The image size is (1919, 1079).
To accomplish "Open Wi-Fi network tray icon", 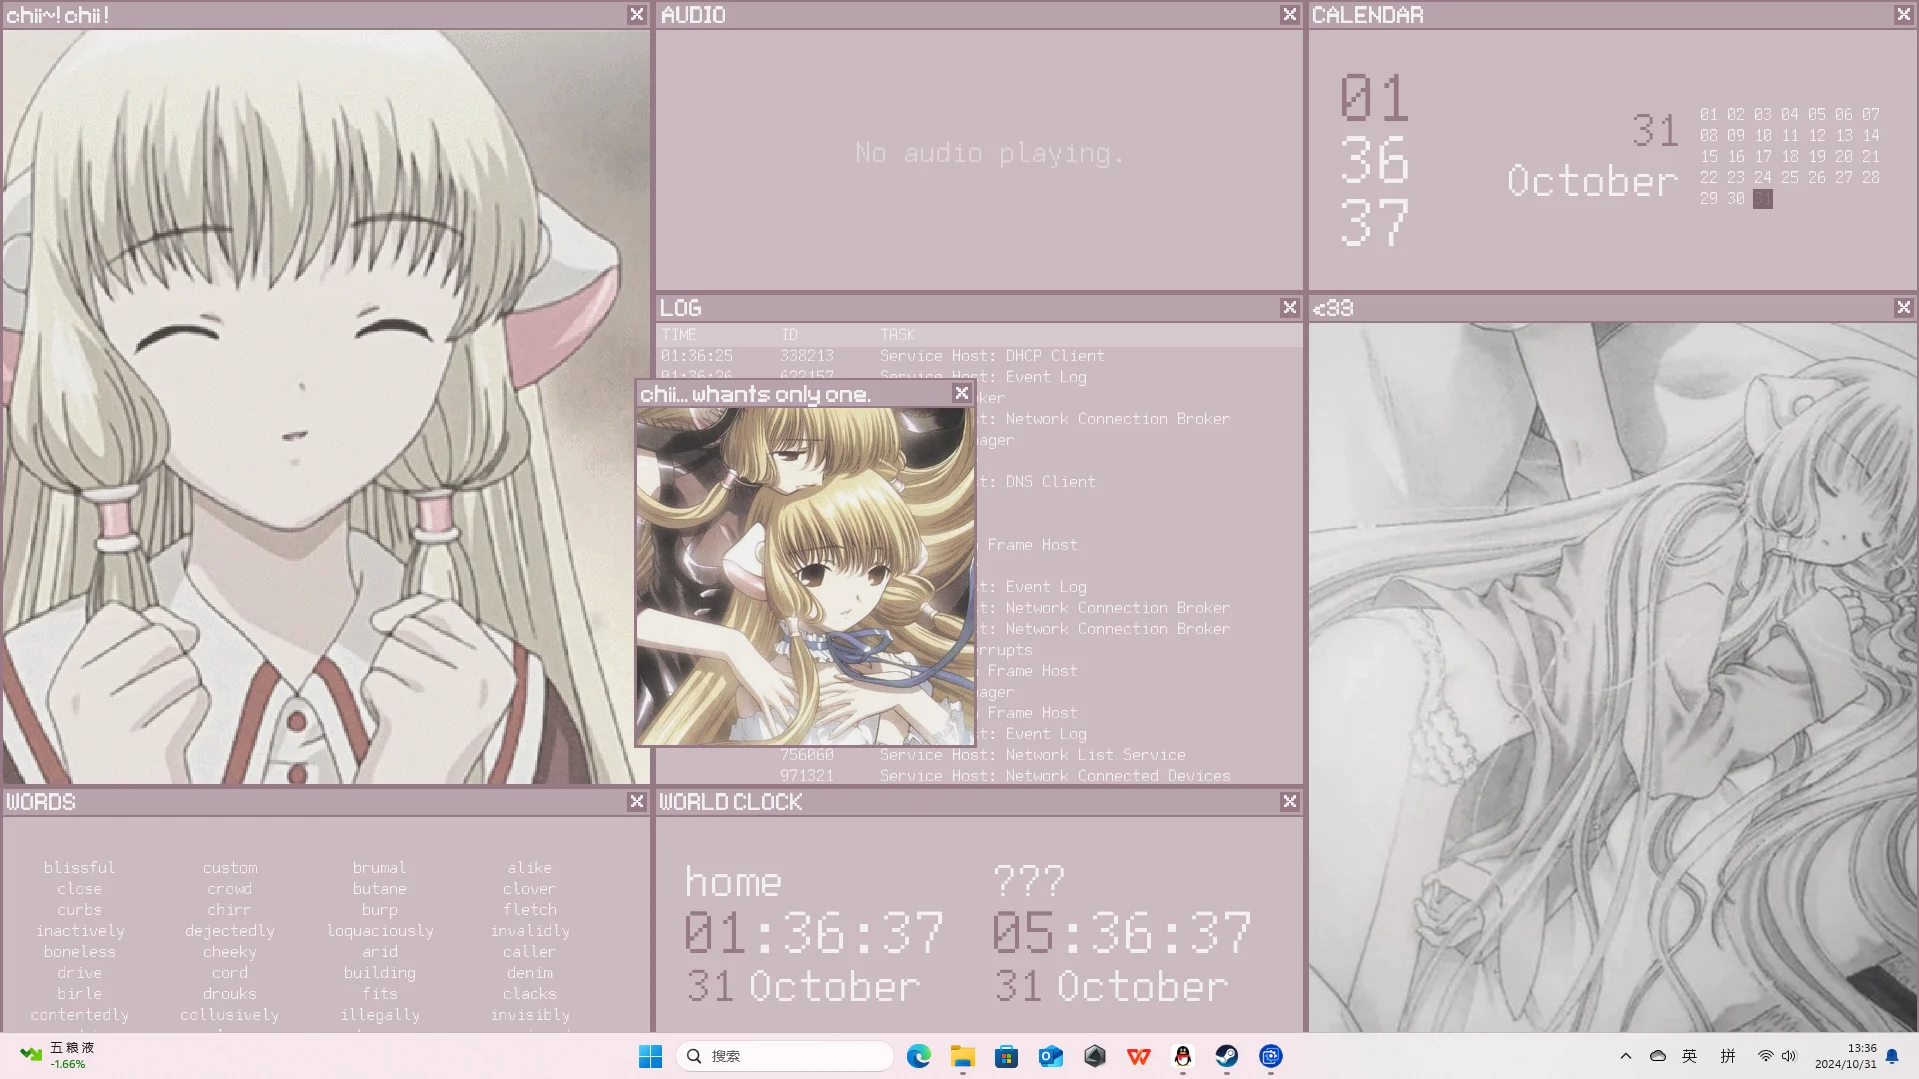I will (1765, 1056).
